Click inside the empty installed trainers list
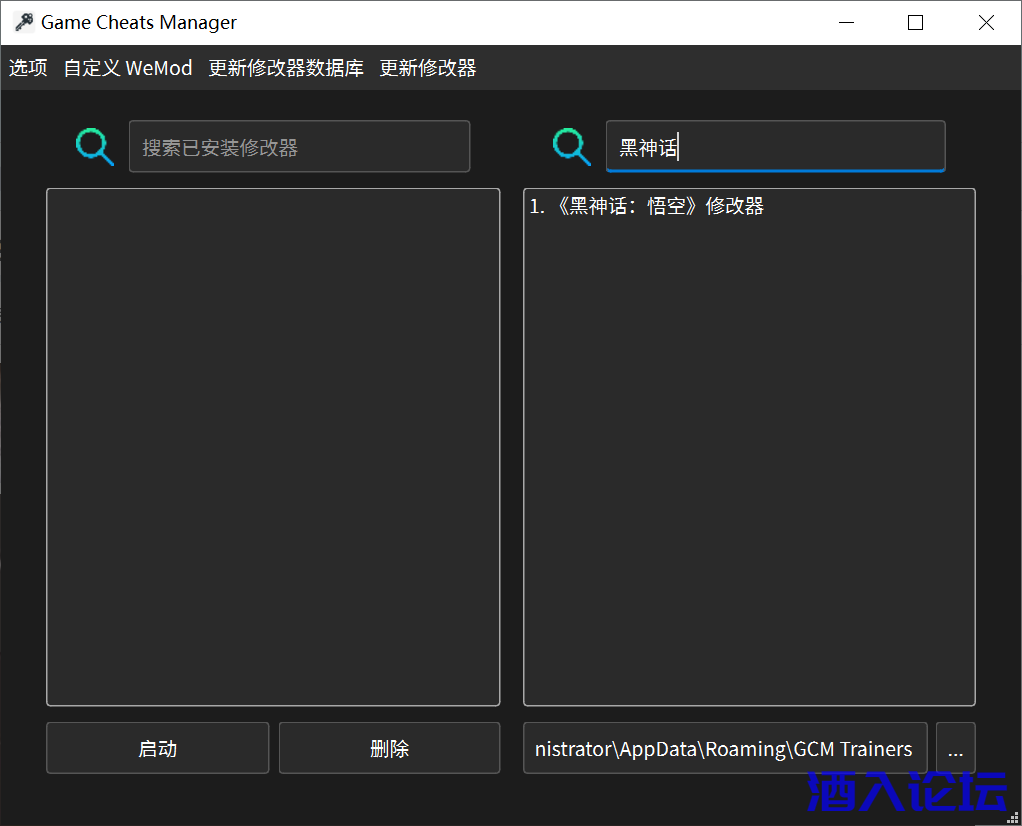The height and width of the screenshot is (826, 1022). point(273,446)
